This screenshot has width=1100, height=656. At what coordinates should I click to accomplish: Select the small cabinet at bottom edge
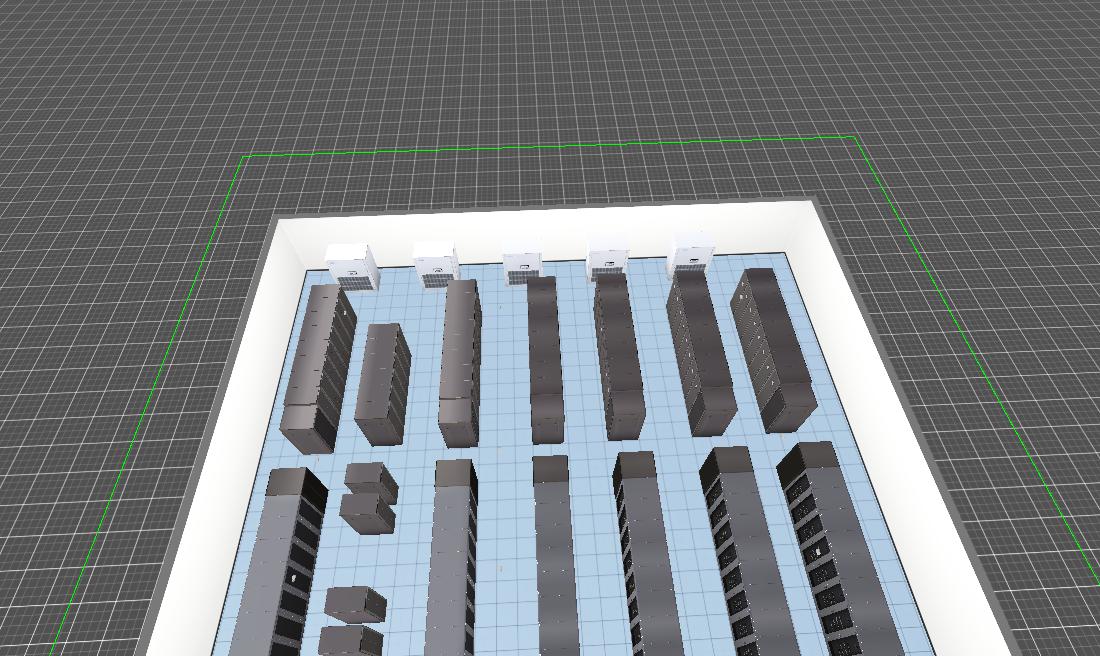pos(350,640)
